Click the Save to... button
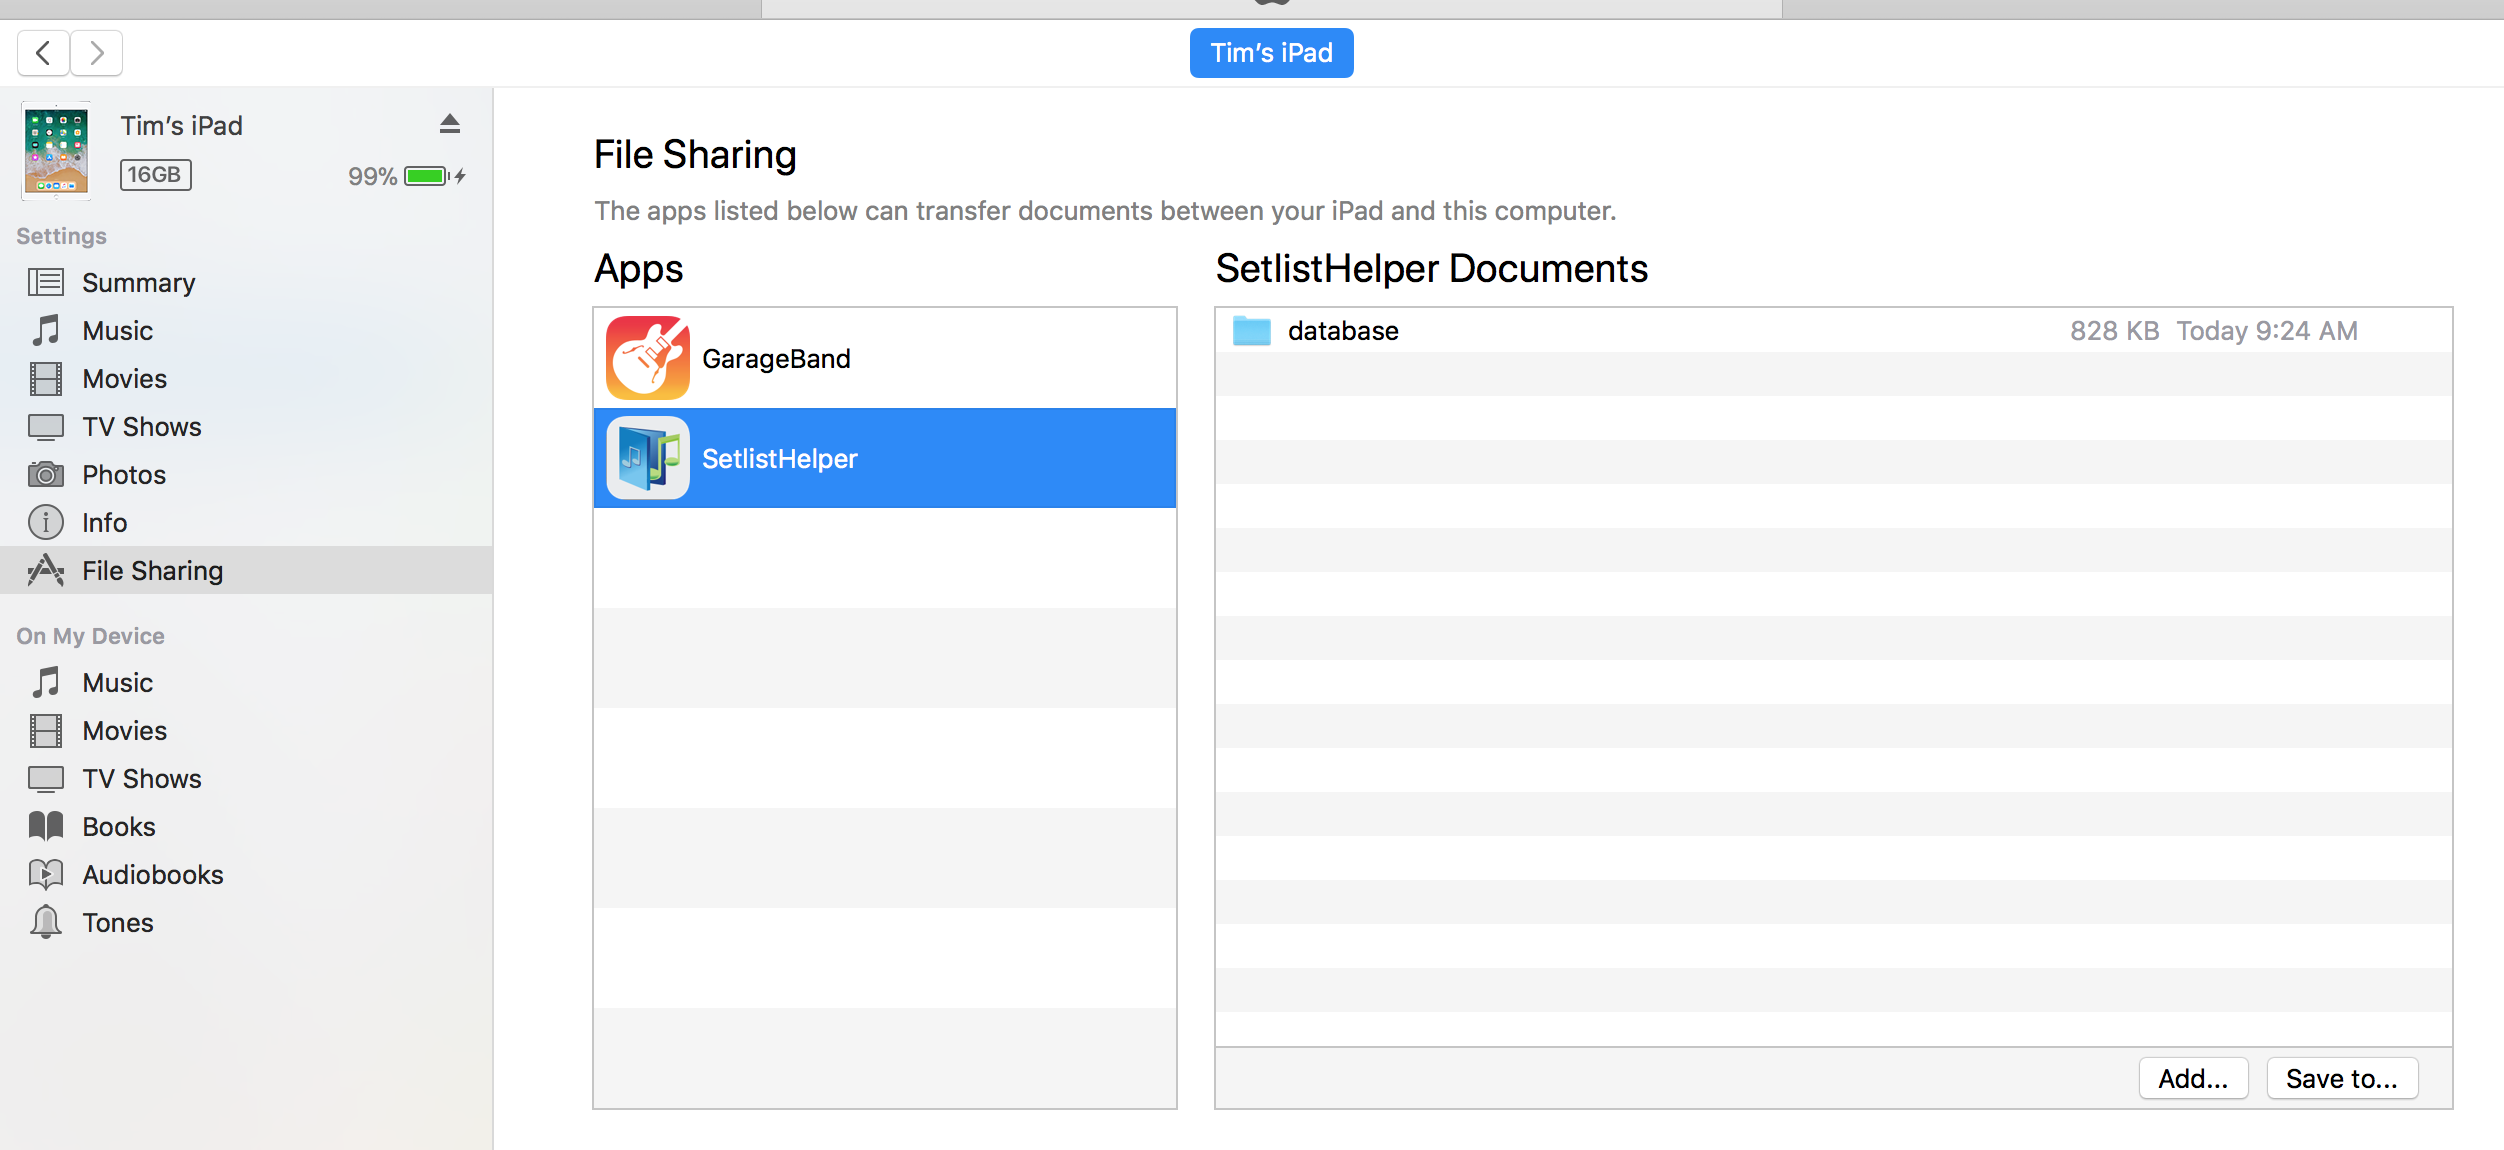The image size is (2504, 1150). [x=2342, y=1078]
